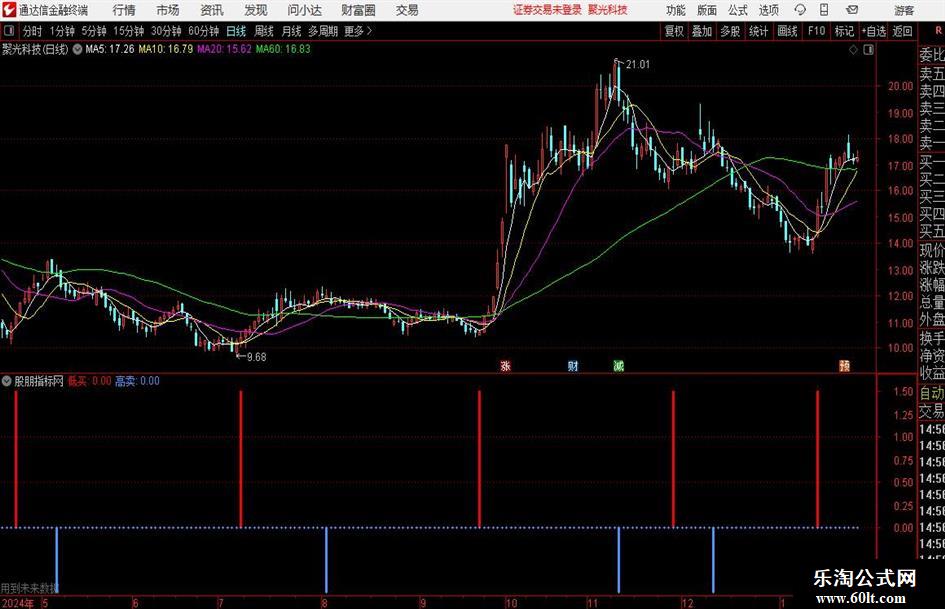Switch to 分时 period tab
Image resolution: width=945 pixels, height=609 pixels.
pos(33,31)
